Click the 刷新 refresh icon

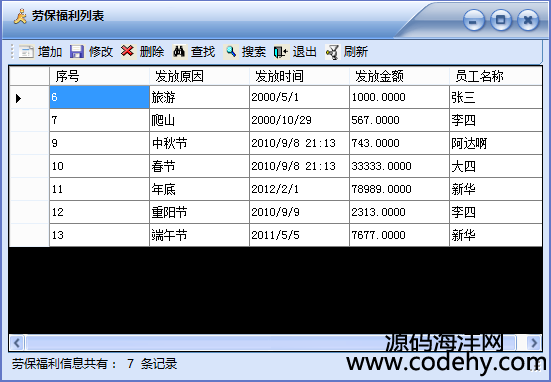(x=332, y=52)
